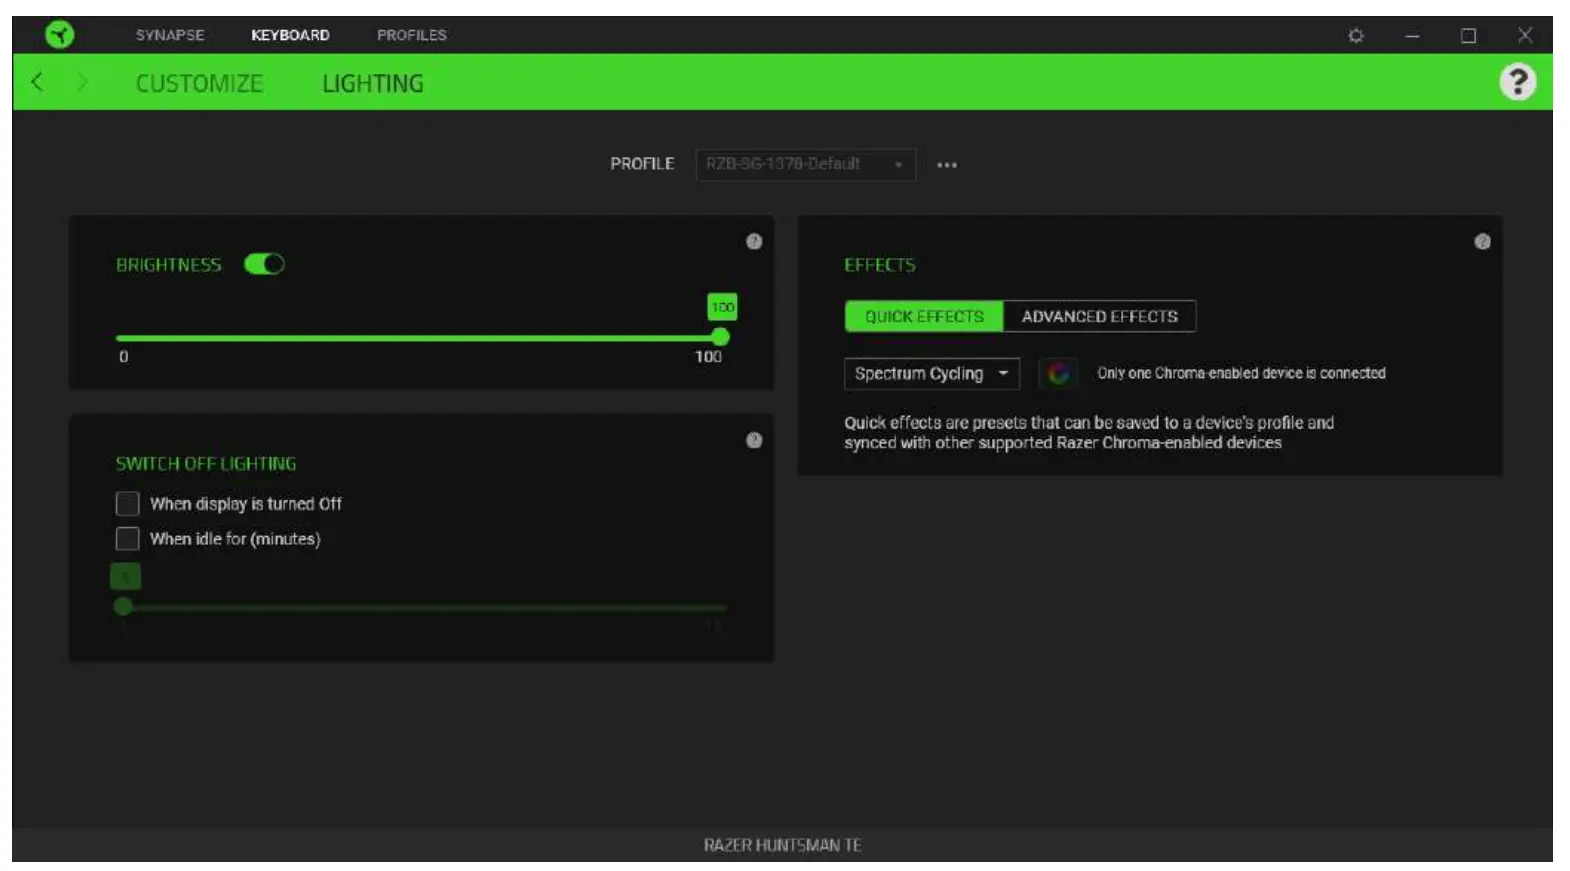The height and width of the screenshot is (871, 1570).
Task: Click the Switch Off Lighting heading
Action: [x=206, y=464]
